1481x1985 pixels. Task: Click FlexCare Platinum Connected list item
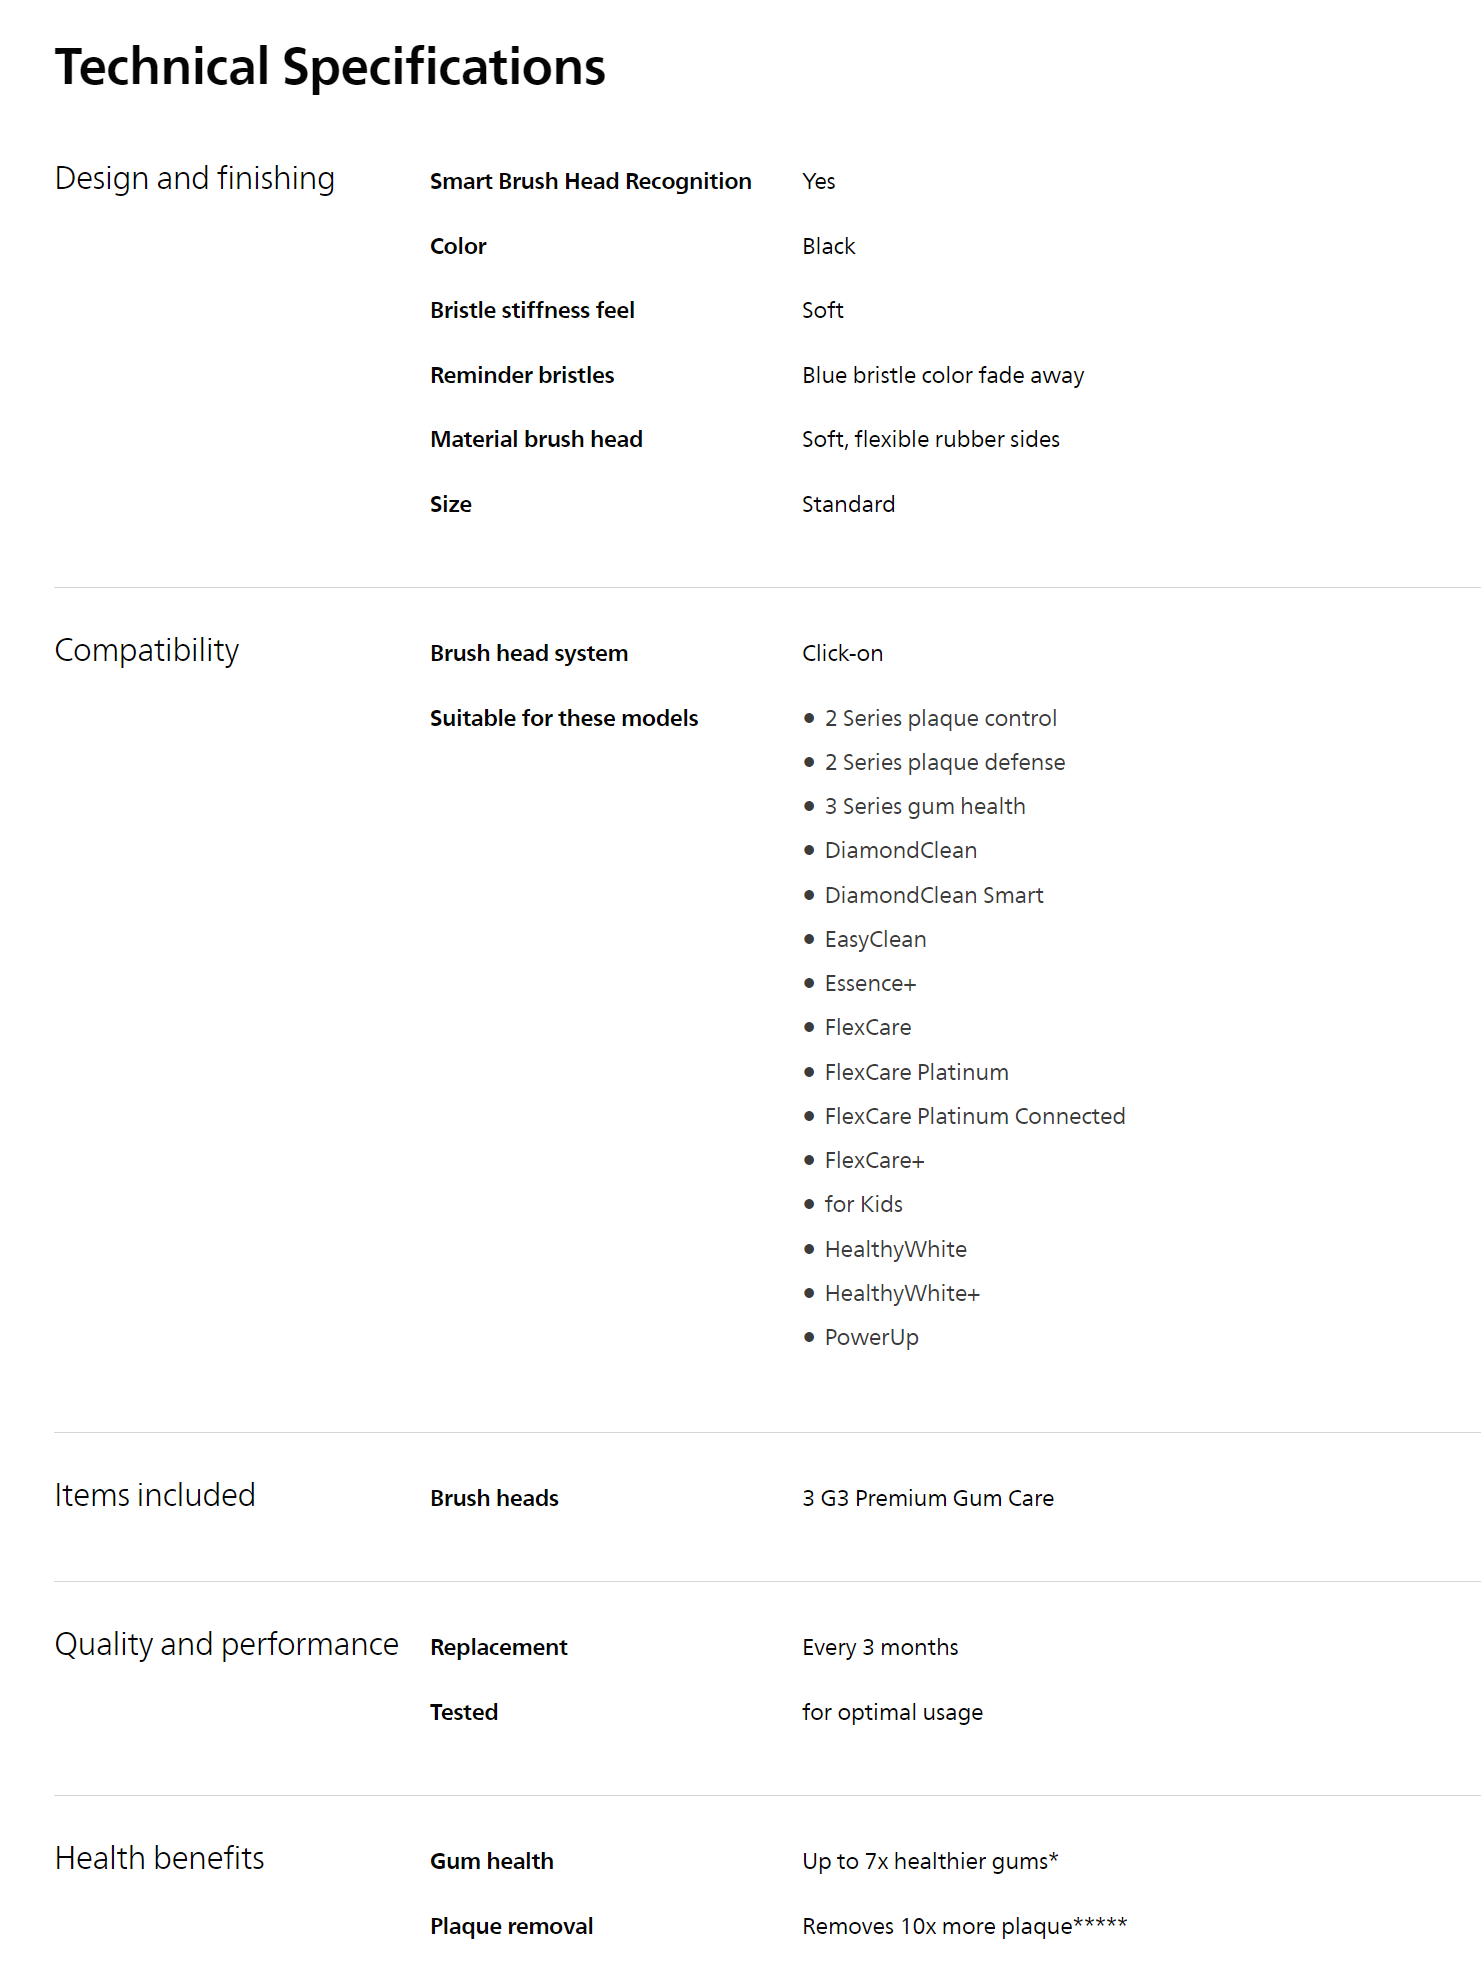[x=974, y=1116]
